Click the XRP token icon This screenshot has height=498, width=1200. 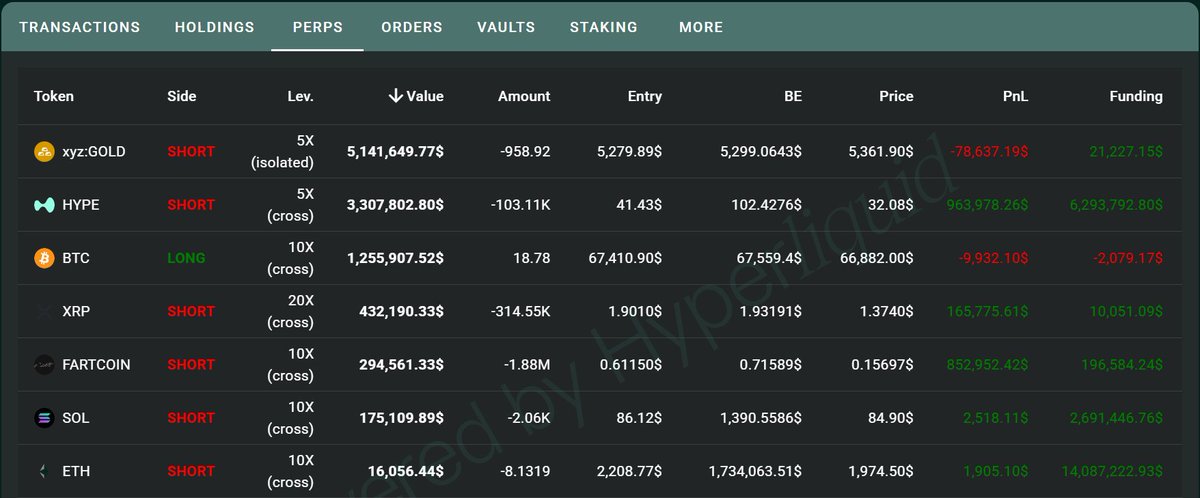(x=44, y=311)
